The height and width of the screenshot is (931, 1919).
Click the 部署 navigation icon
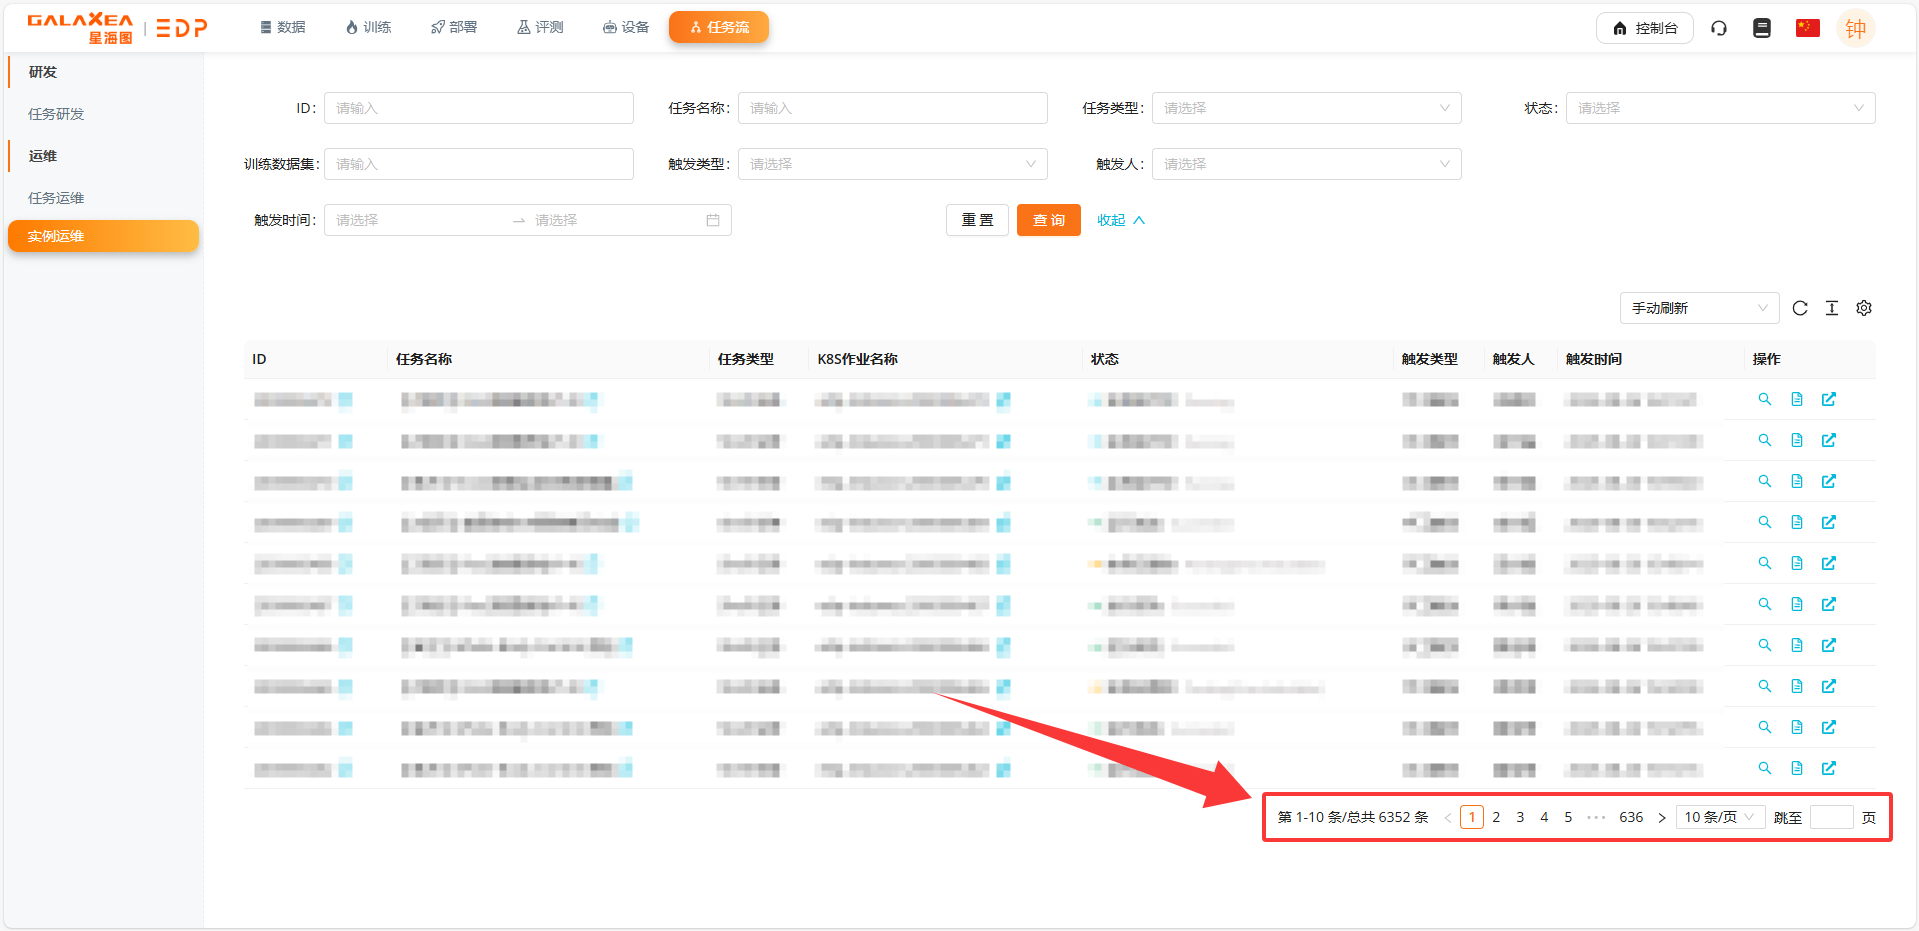point(437,27)
